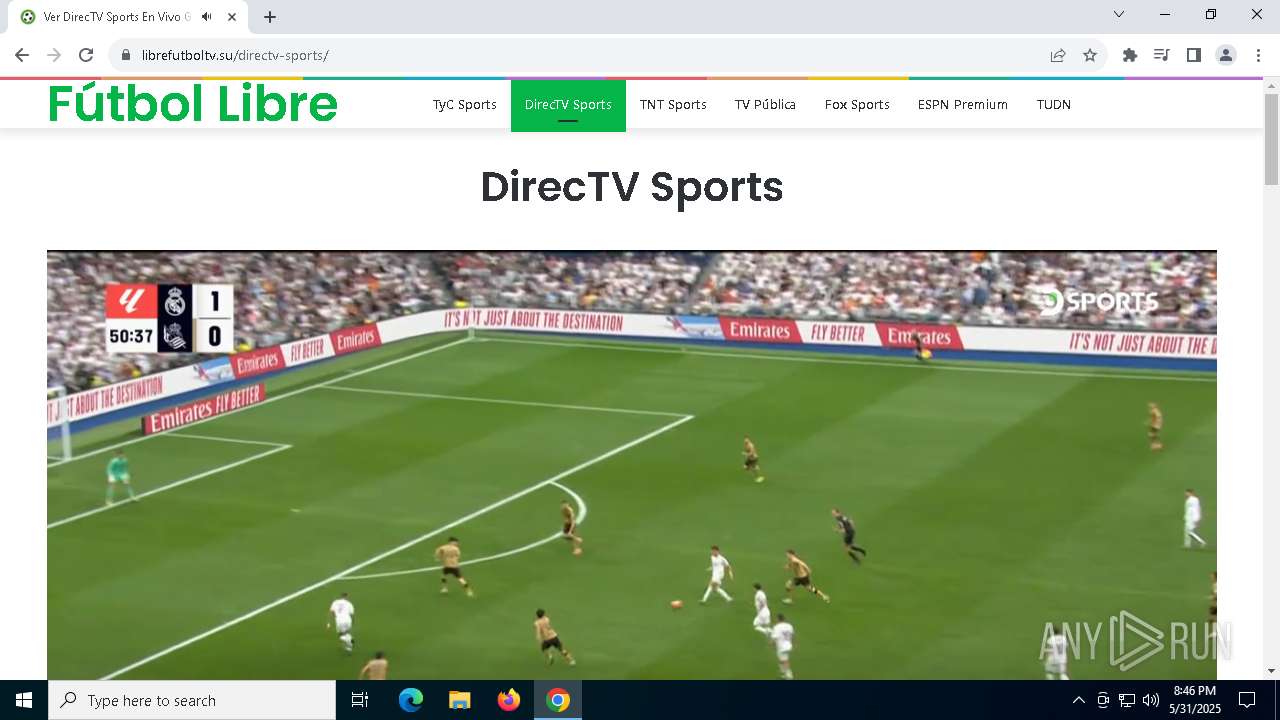The width and height of the screenshot is (1280, 720).
Task: Open the Fox Sports channel
Action: [857, 104]
